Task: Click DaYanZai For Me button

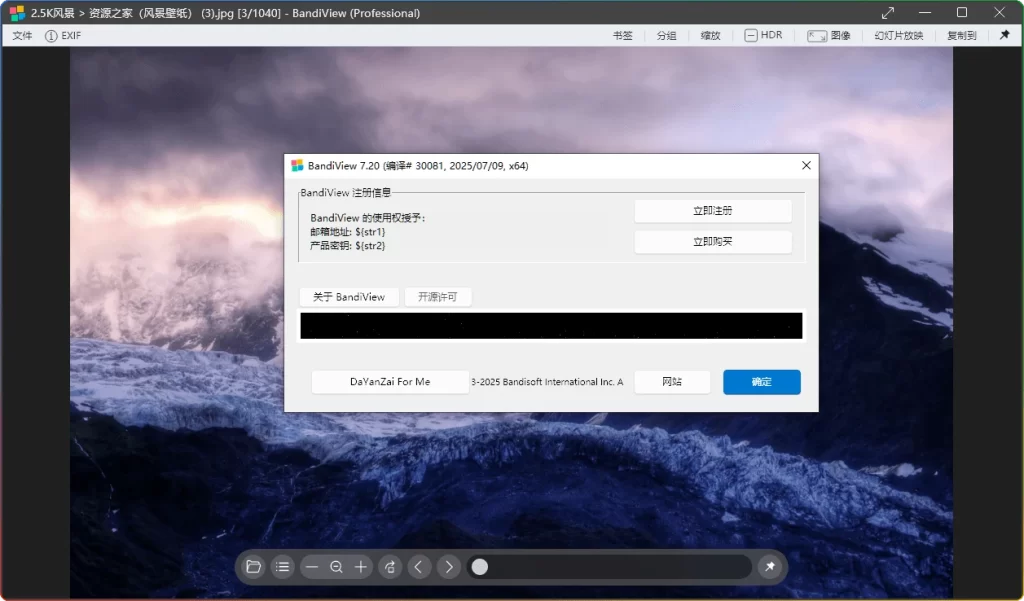Action: (x=390, y=382)
